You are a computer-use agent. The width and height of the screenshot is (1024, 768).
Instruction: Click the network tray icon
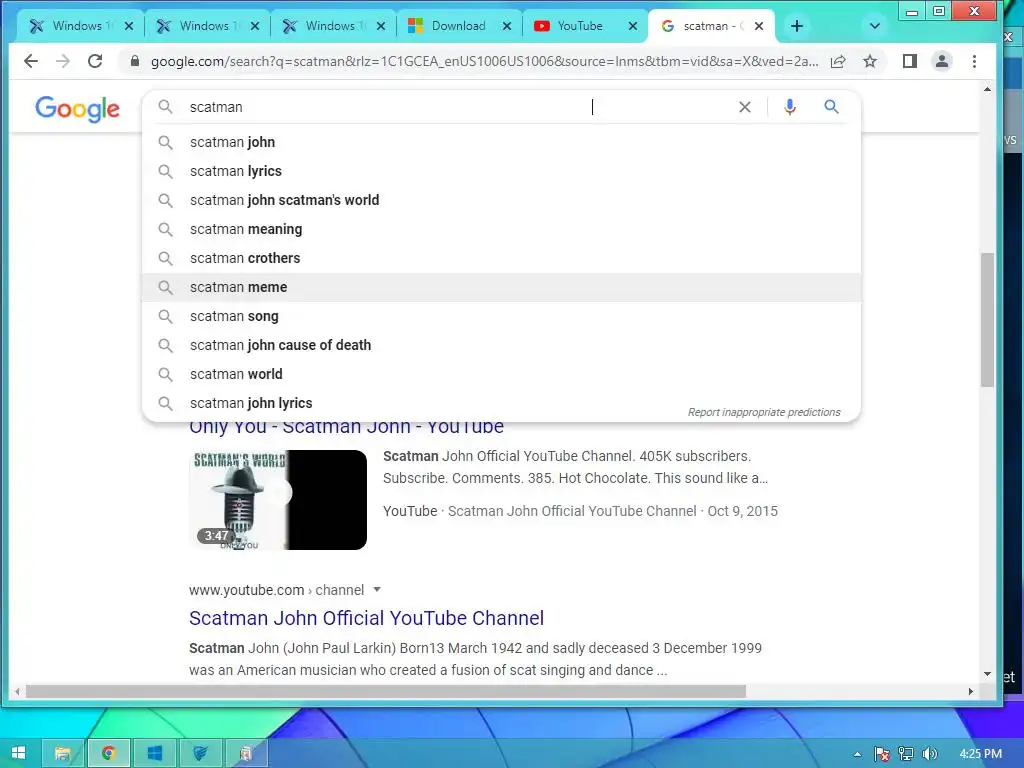click(906, 754)
